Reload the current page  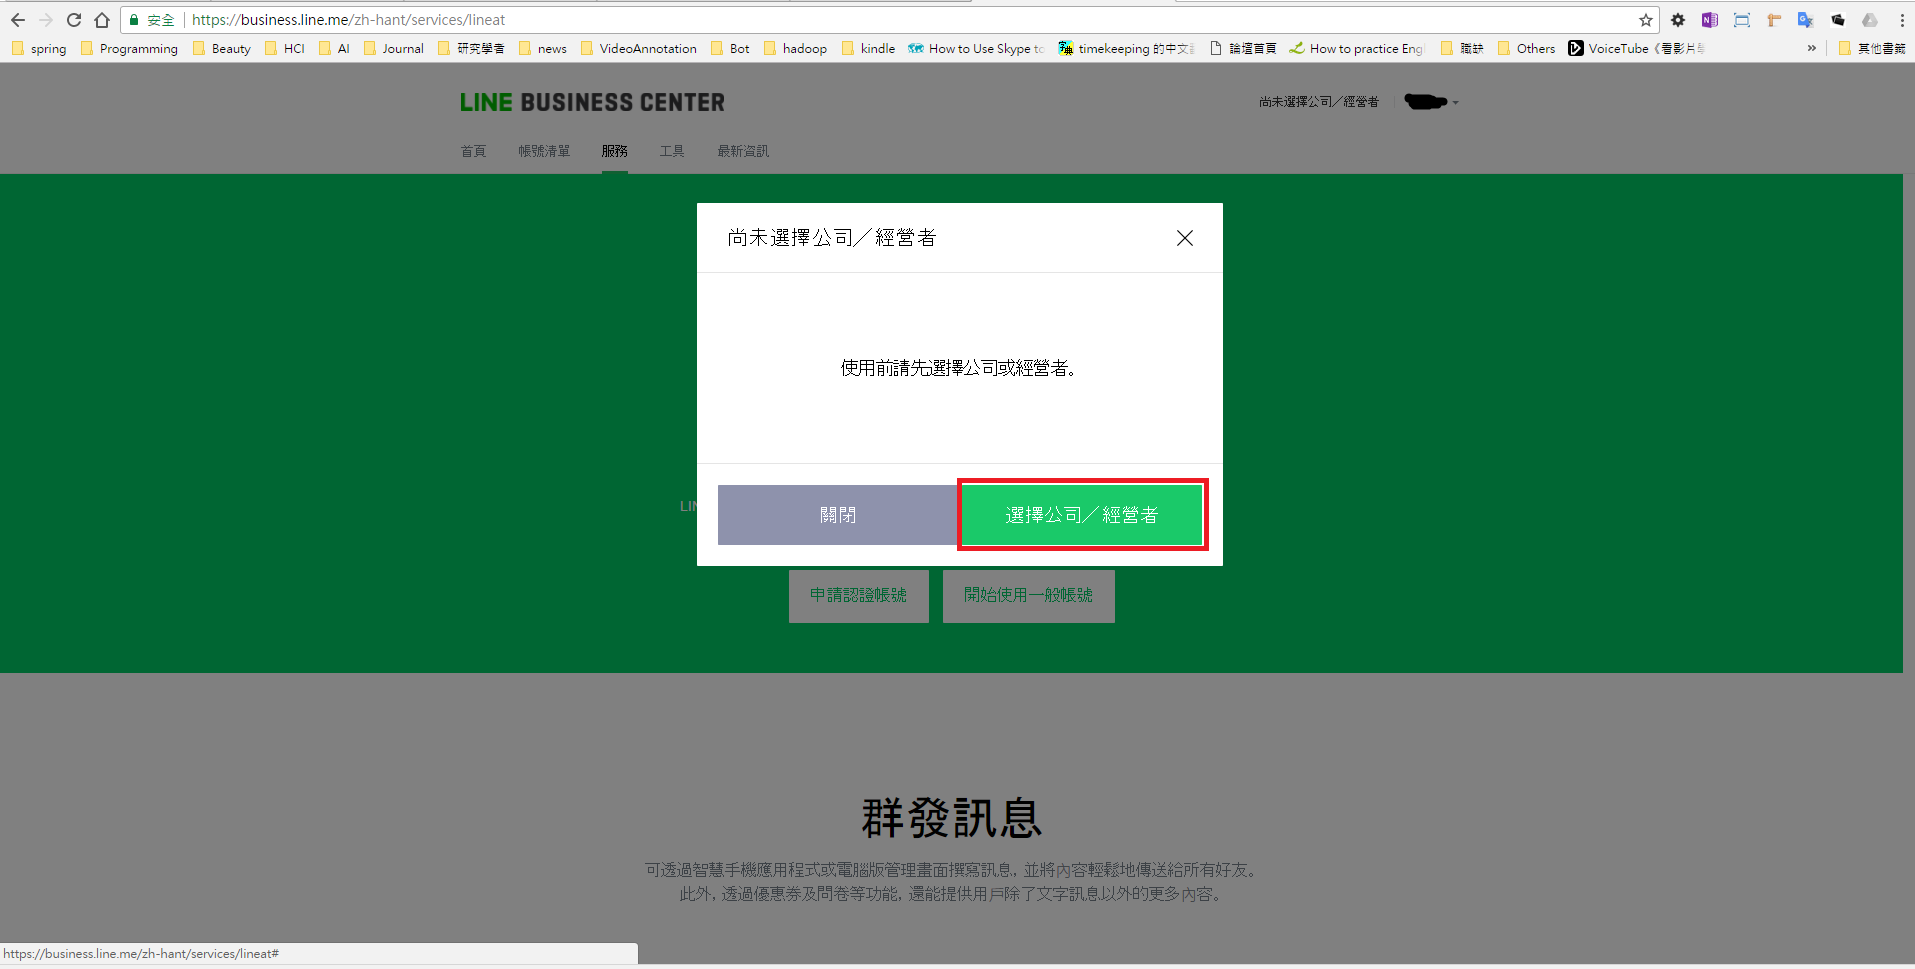(74, 20)
